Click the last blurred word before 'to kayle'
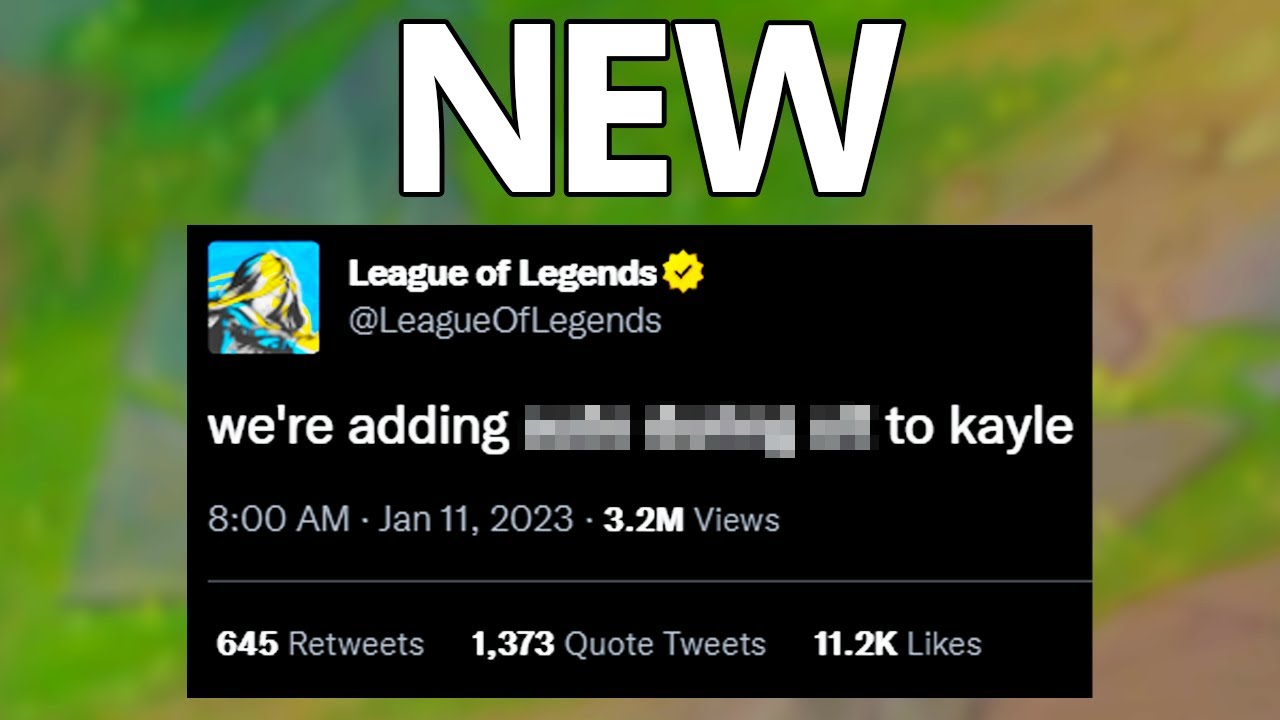Screen dimensions: 1280x720 (843, 427)
